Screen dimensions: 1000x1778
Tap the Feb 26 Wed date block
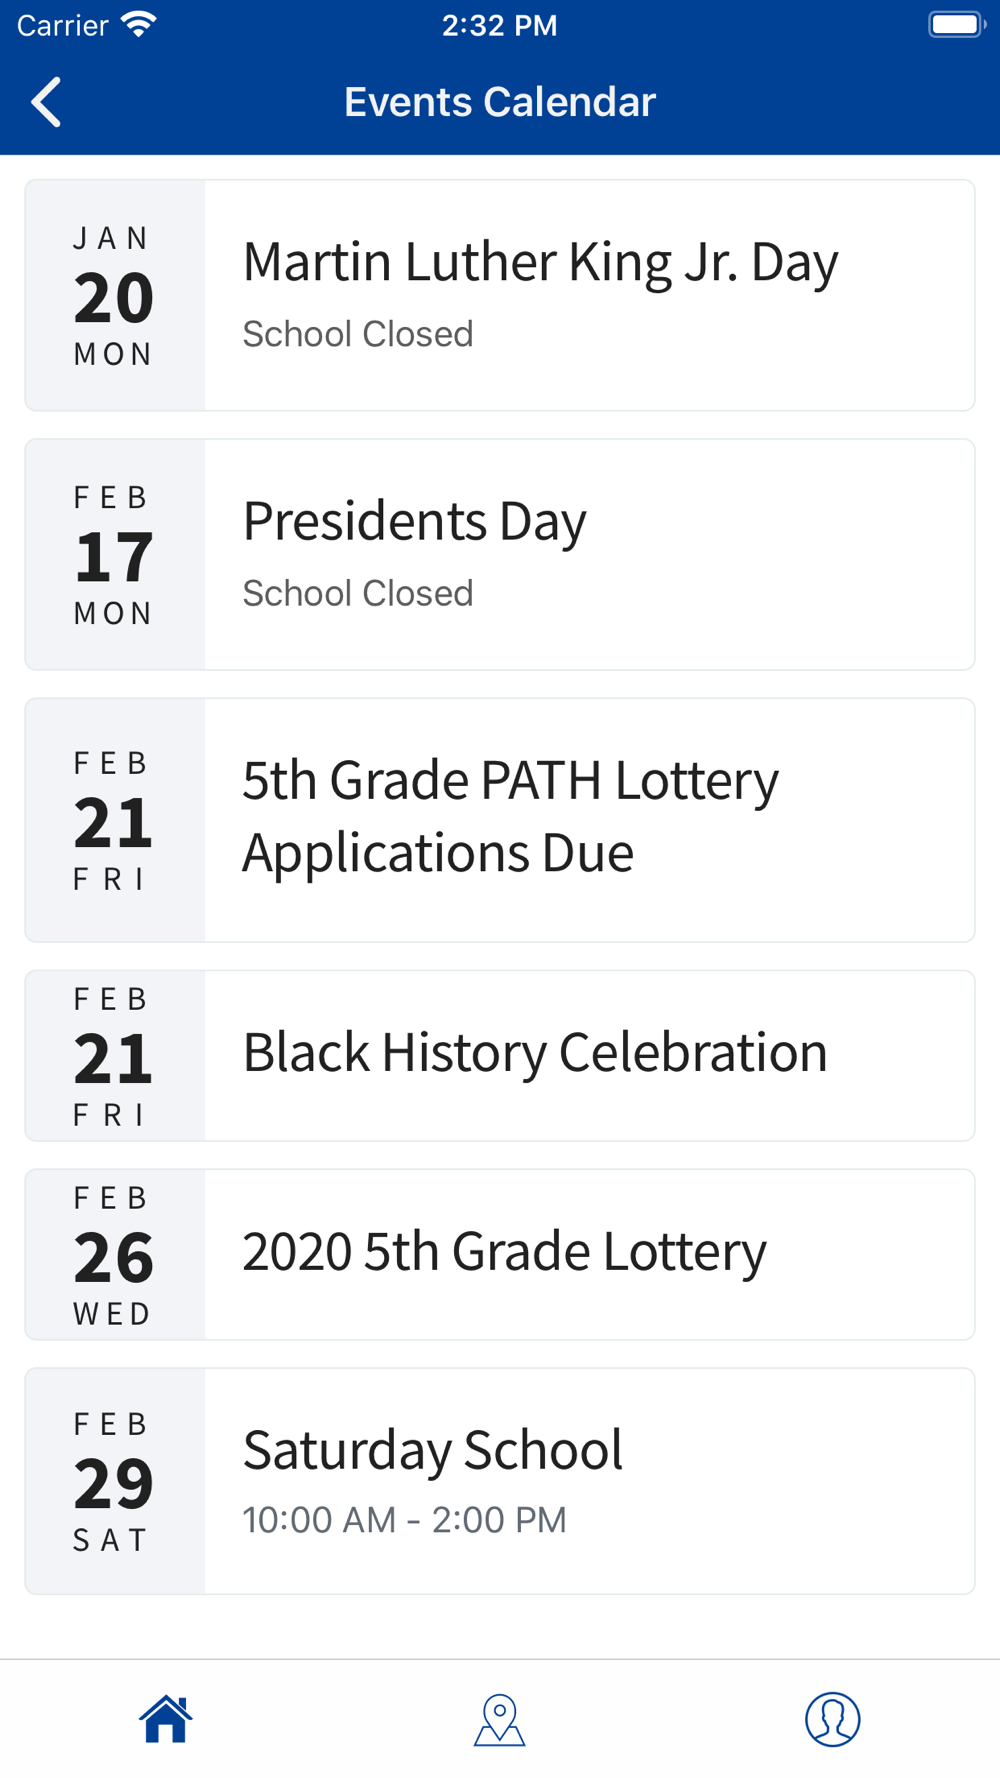114,1255
